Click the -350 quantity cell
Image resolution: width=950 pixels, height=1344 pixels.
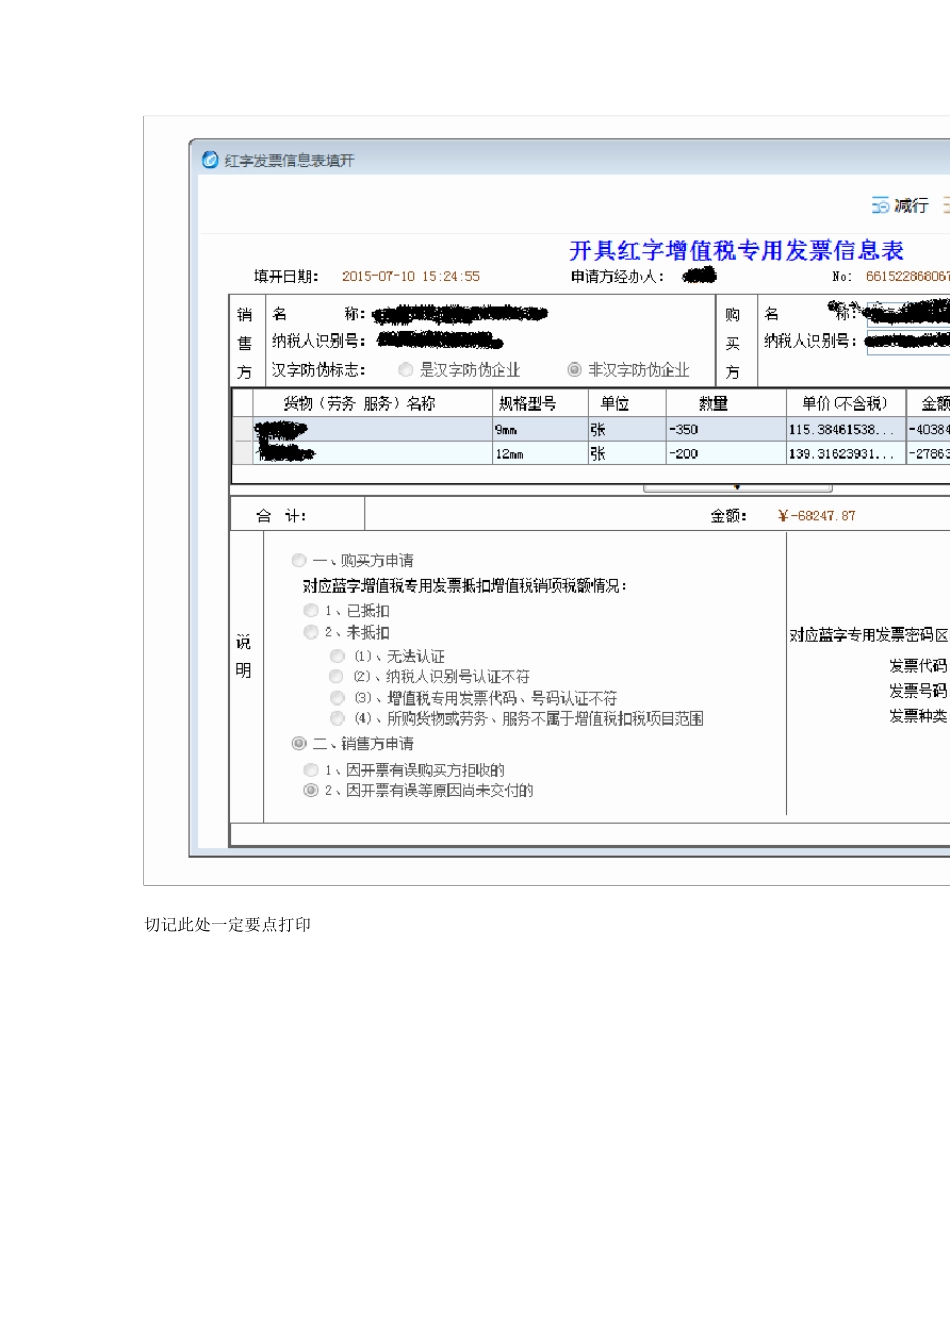click(x=726, y=429)
